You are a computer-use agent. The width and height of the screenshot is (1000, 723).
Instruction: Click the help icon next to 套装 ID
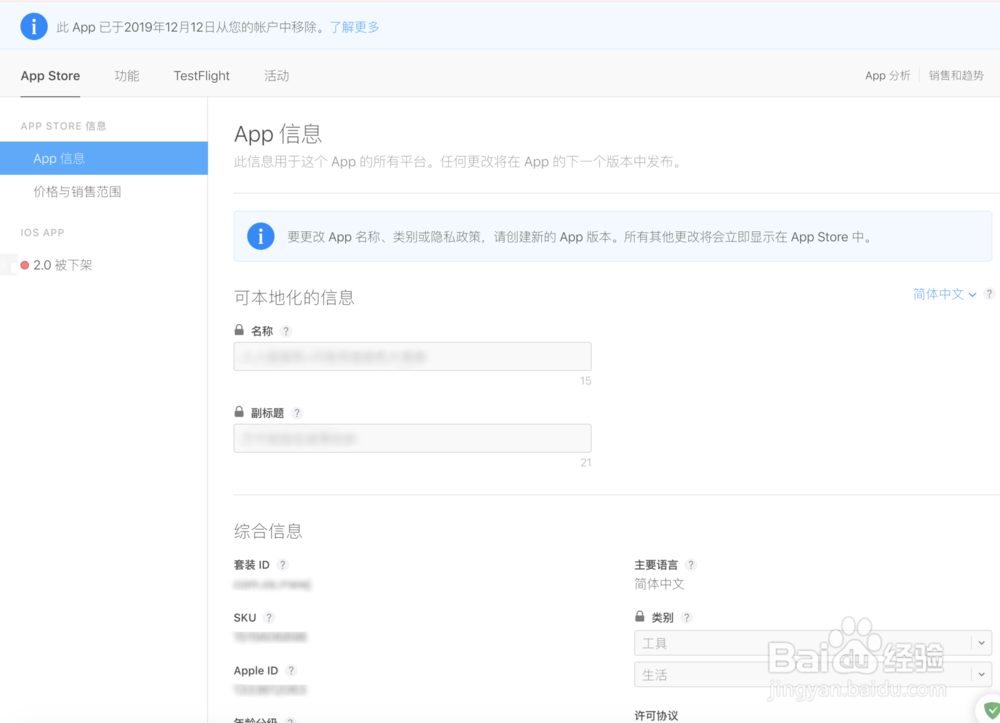coord(283,565)
